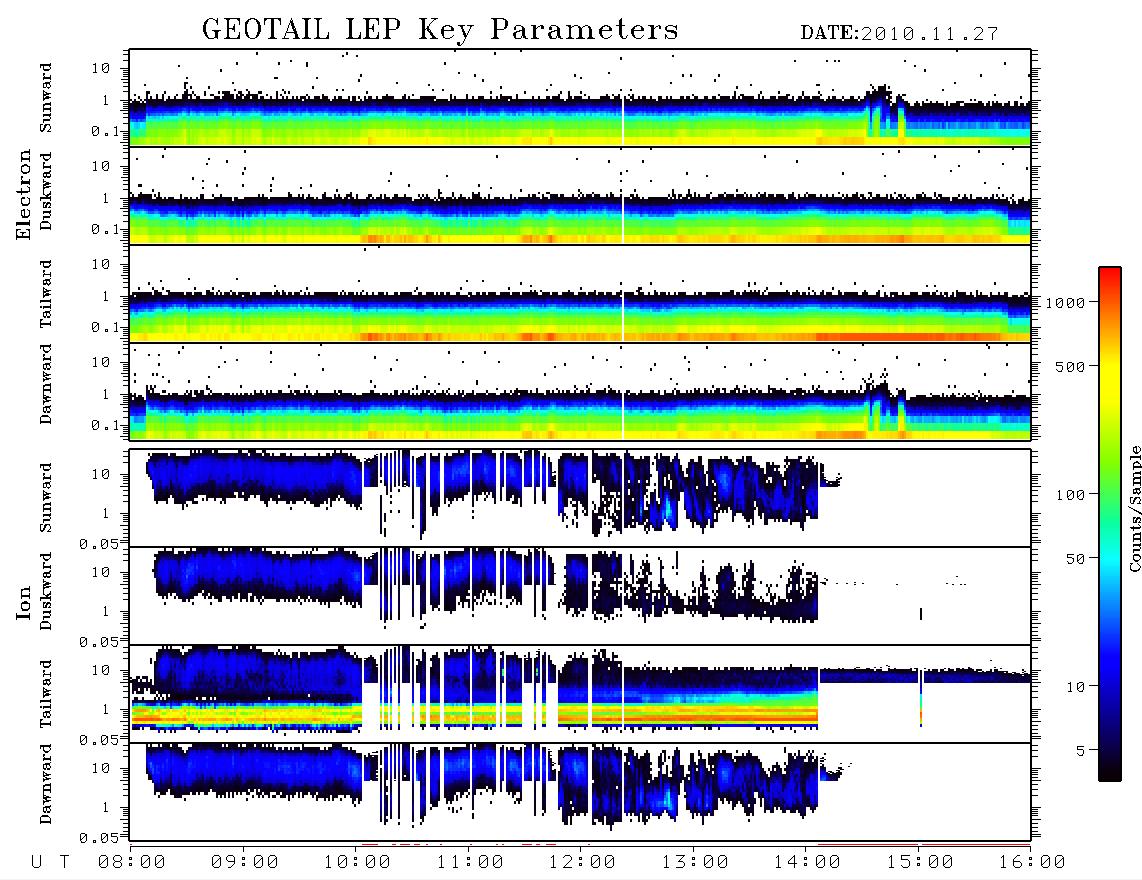Viewport: 1142px width, 880px height.
Task: Click the Ion Tailward spectrogram panel
Action: [580, 694]
